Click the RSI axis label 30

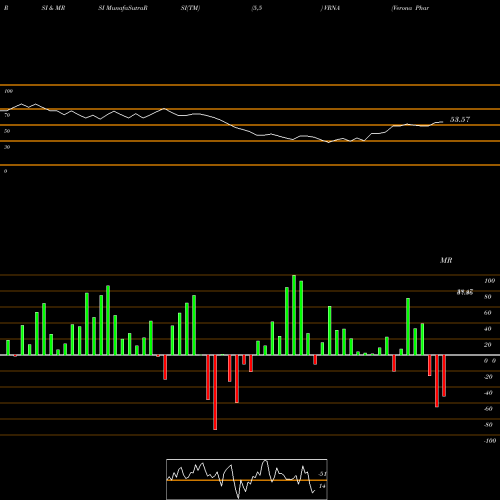[x=7, y=147]
